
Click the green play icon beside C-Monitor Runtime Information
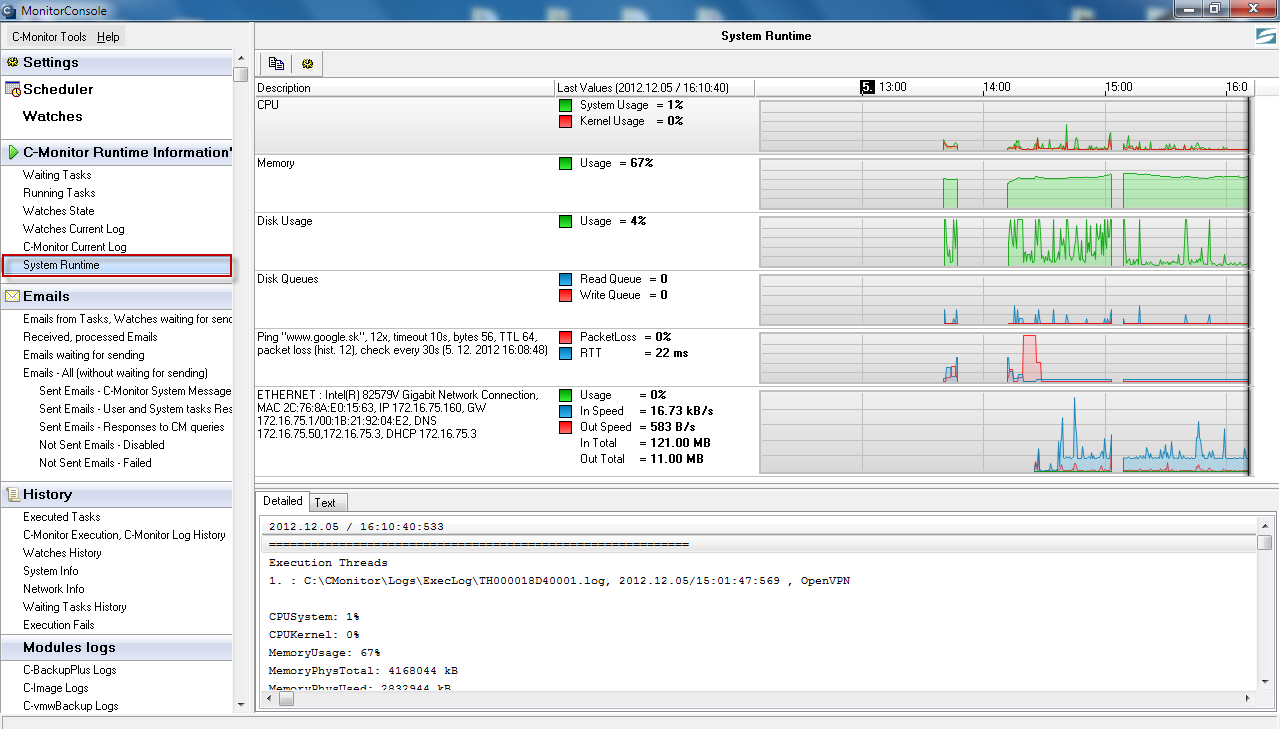pos(13,152)
